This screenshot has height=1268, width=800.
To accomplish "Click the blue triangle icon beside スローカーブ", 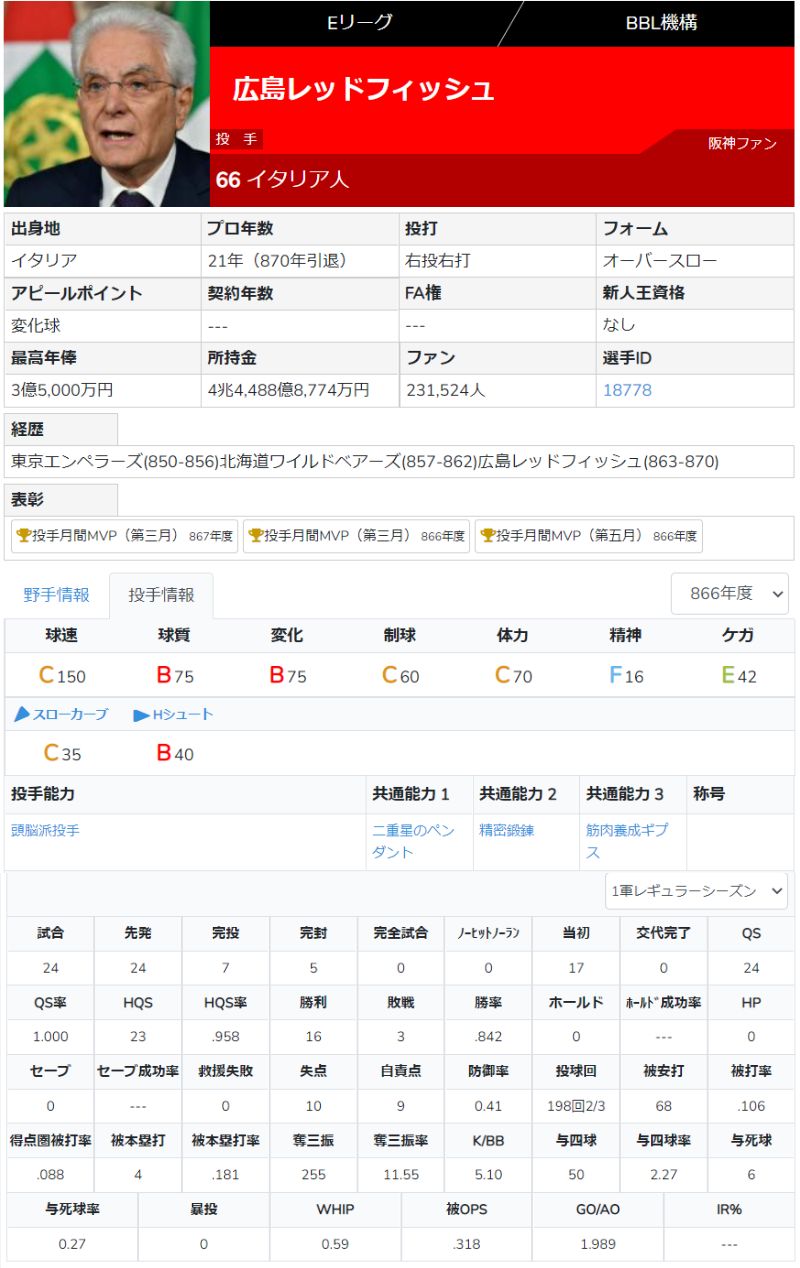I will pos(22,715).
